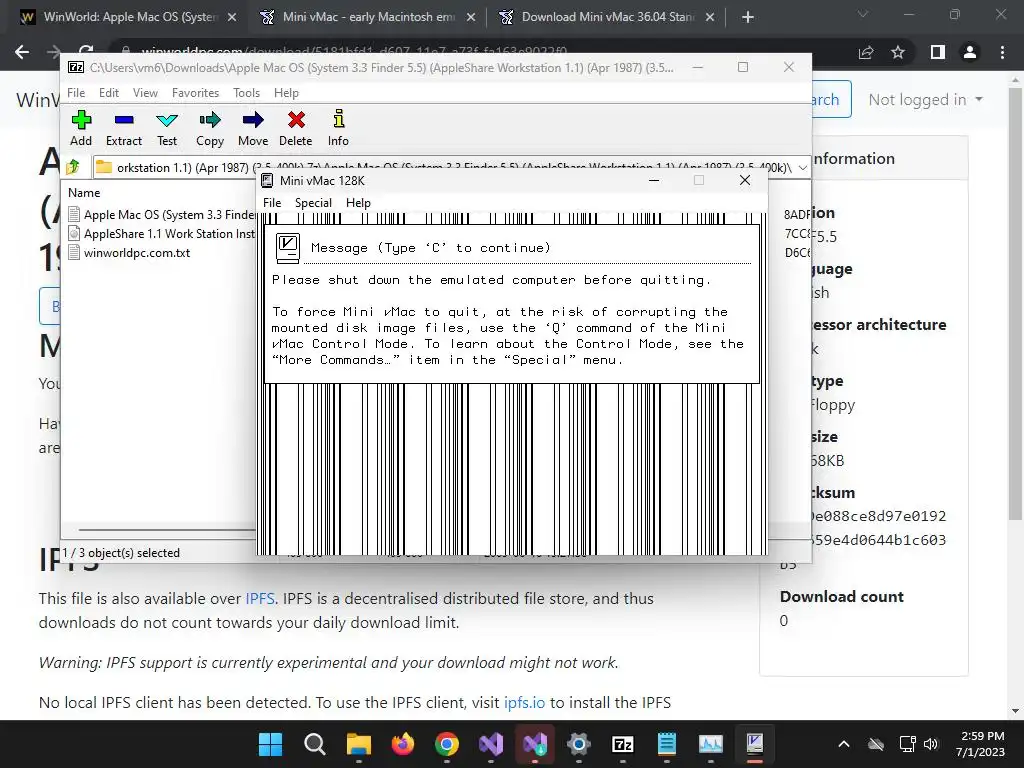Expand the 7-Zip address path dropdown

coord(803,168)
